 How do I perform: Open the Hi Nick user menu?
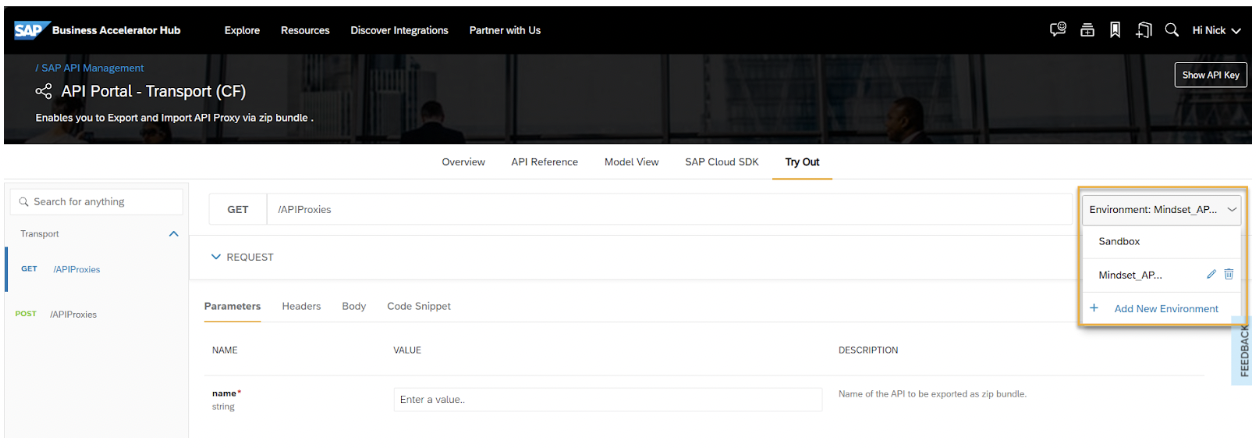[1216, 30]
